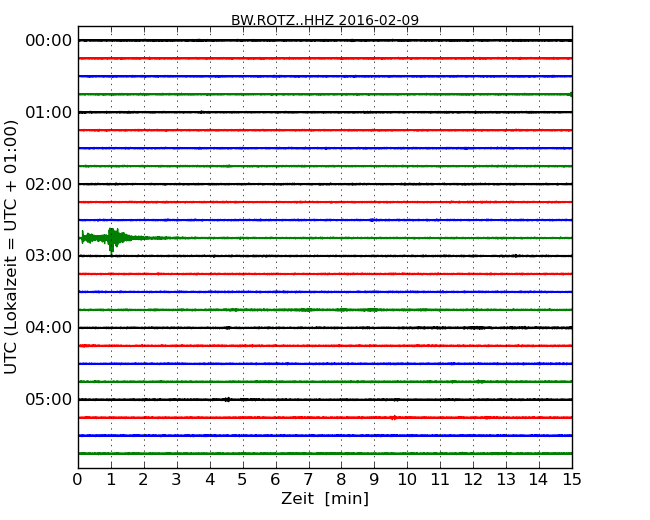Click the 04:00 time label

49,328
